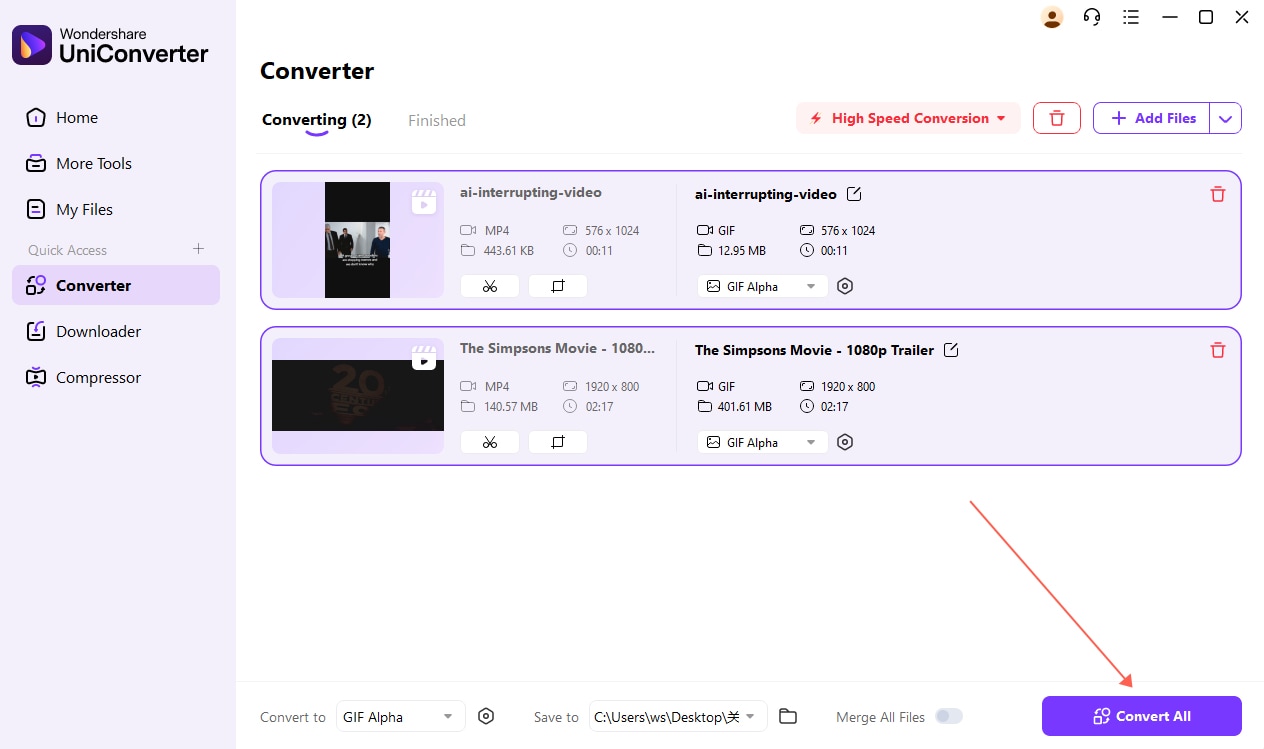Viewport: 1264px width, 749px height.
Task: Click the source title ai-interrupting-video
Action: point(531,192)
